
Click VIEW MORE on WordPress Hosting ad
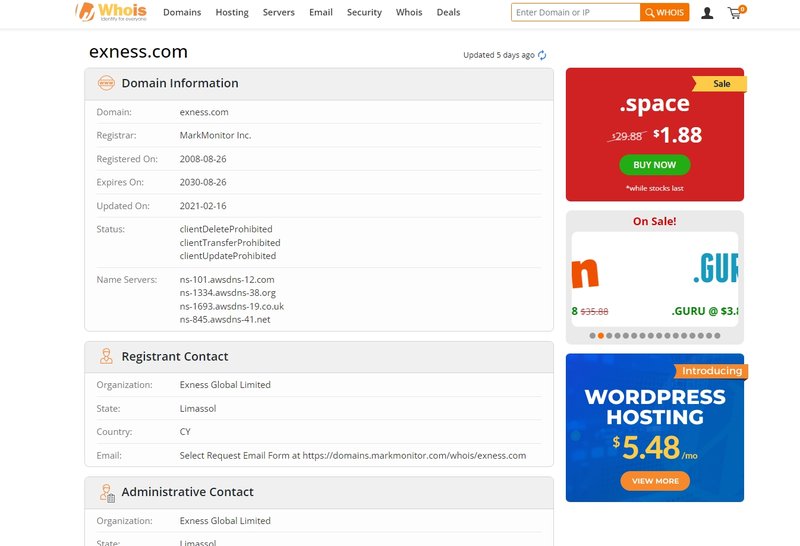point(655,481)
